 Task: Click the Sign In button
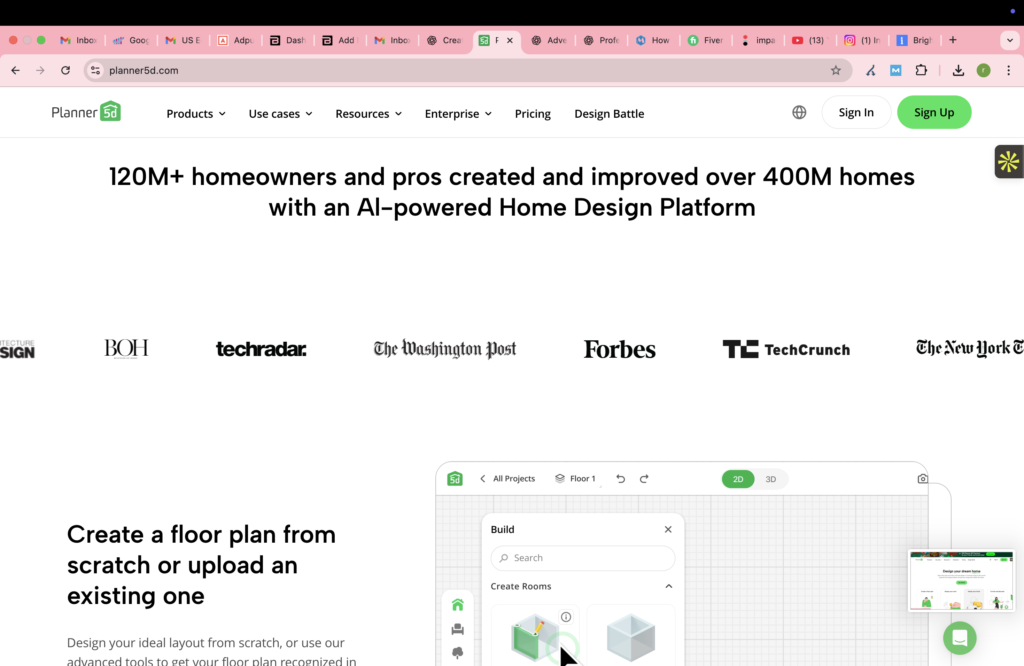[855, 113]
